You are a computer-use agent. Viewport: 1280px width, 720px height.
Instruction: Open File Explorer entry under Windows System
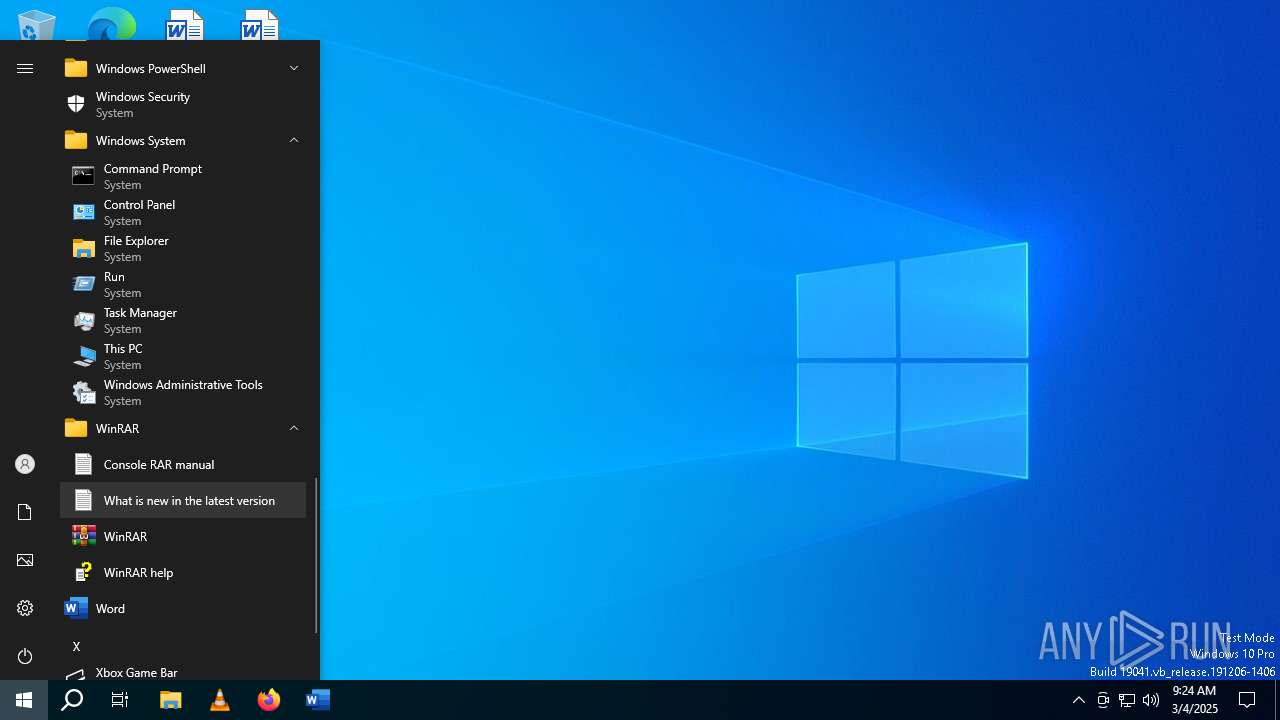[x=183, y=248]
